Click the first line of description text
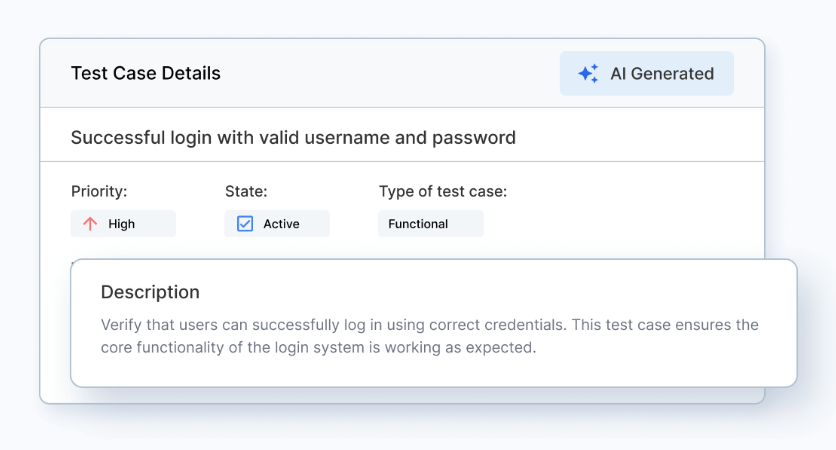This screenshot has height=450, width=836. point(429,325)
